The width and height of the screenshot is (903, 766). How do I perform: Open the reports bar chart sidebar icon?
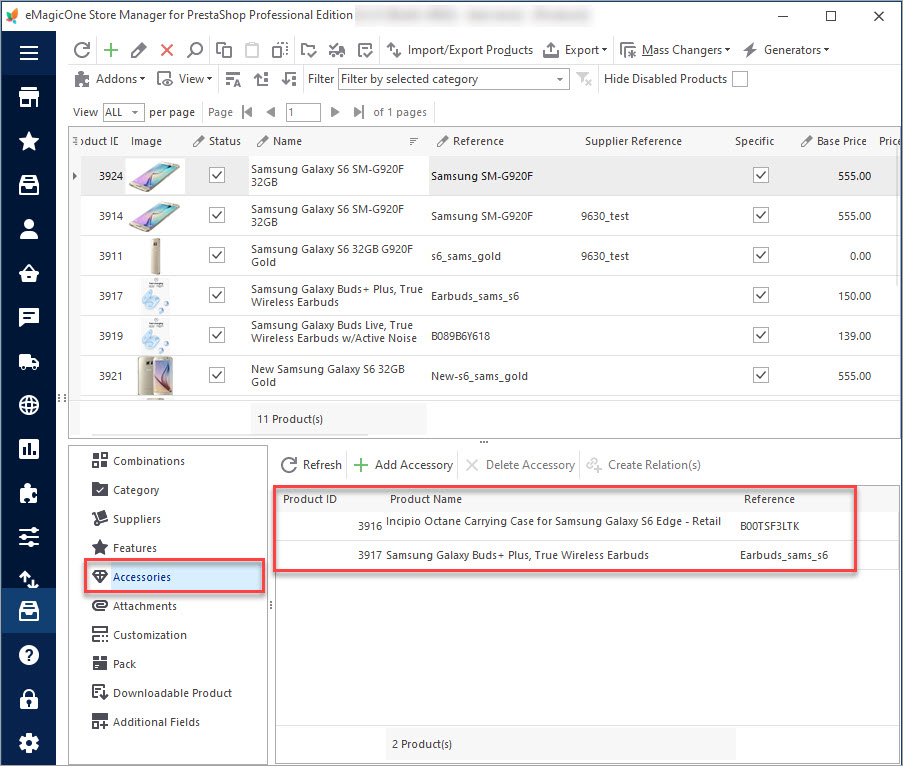pyautogui.click(x=29, y=449)
